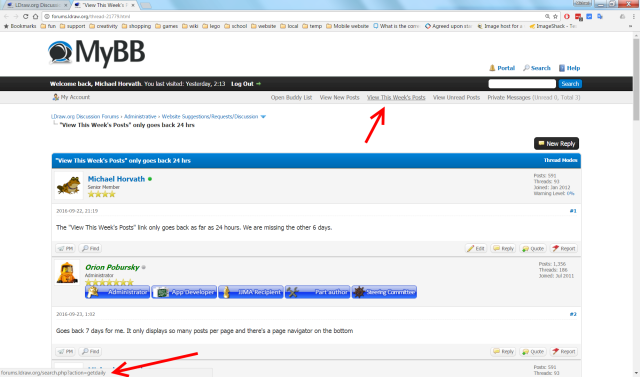This screenshot has height=377, width=640.
Task: Find posts by Orion Pobursky
Action: 90,351
